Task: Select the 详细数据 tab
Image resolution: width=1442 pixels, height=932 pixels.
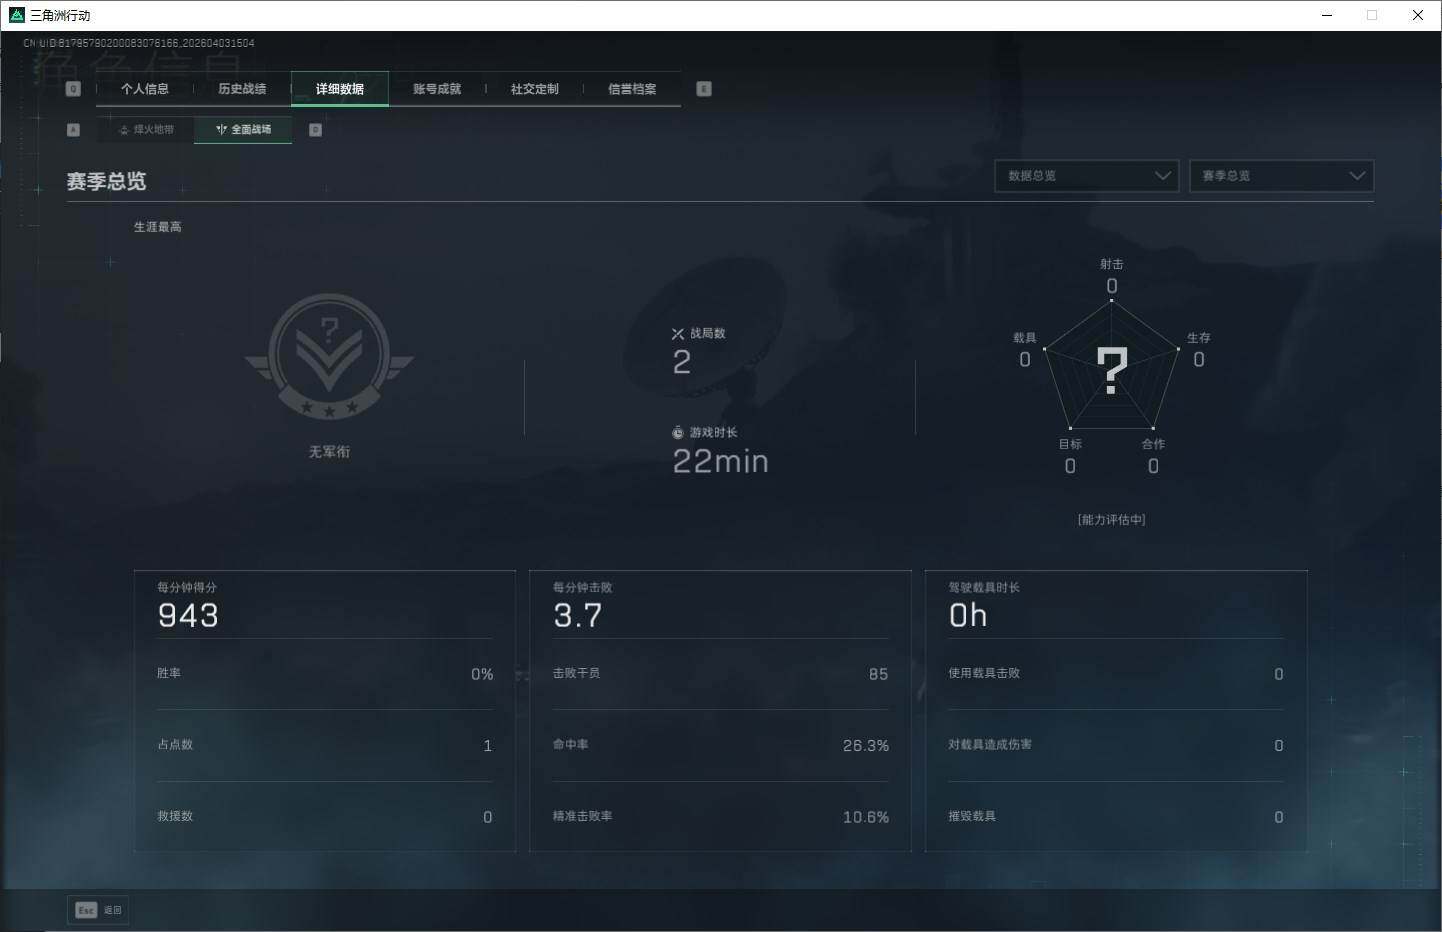Action: 340,89
